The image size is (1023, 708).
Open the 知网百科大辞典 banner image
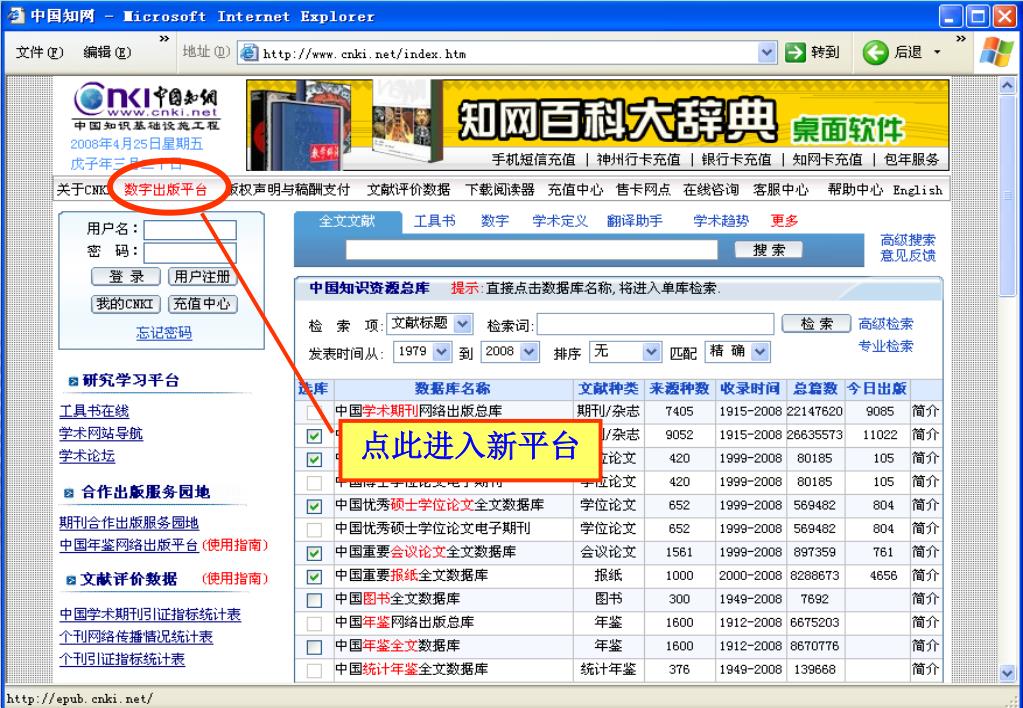pyautogui.click(x=597, y=125)
